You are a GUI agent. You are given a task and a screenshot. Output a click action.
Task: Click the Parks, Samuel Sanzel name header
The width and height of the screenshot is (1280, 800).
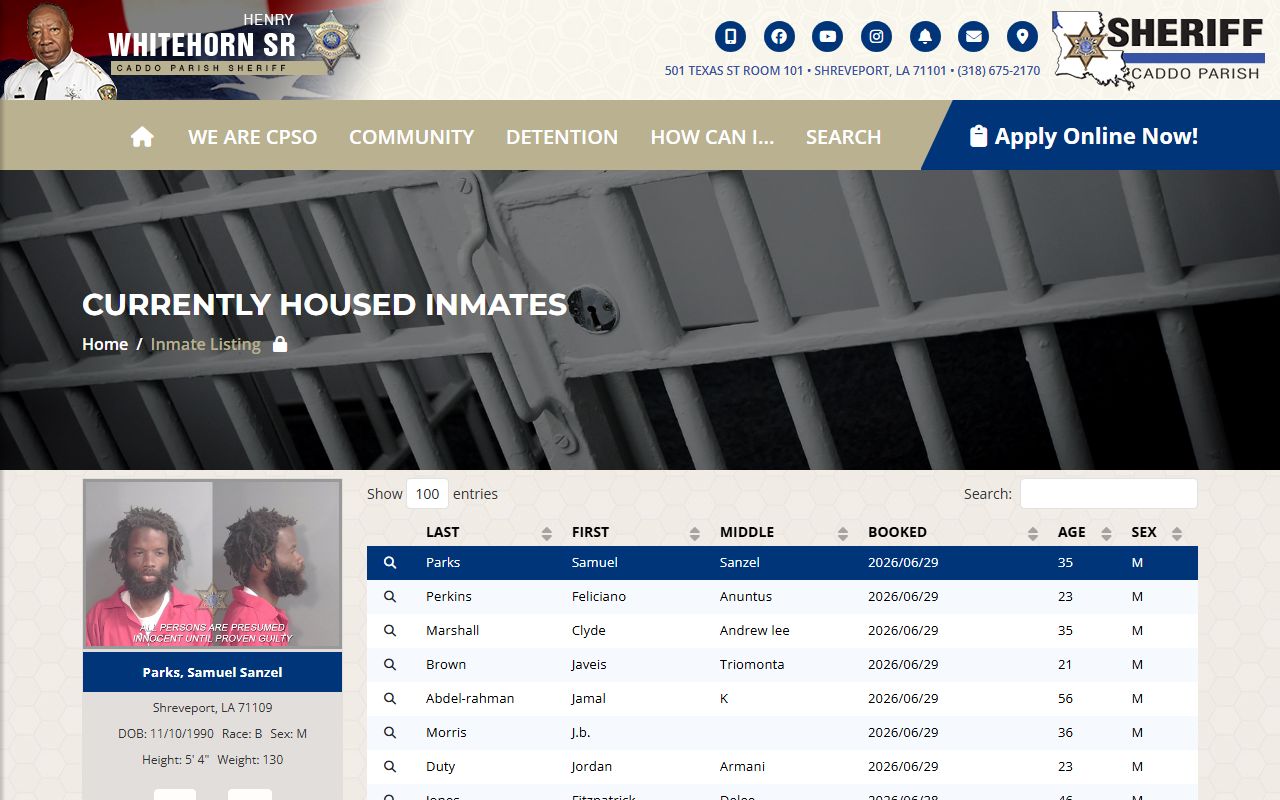pyautogui.click(x=212, y=672)
